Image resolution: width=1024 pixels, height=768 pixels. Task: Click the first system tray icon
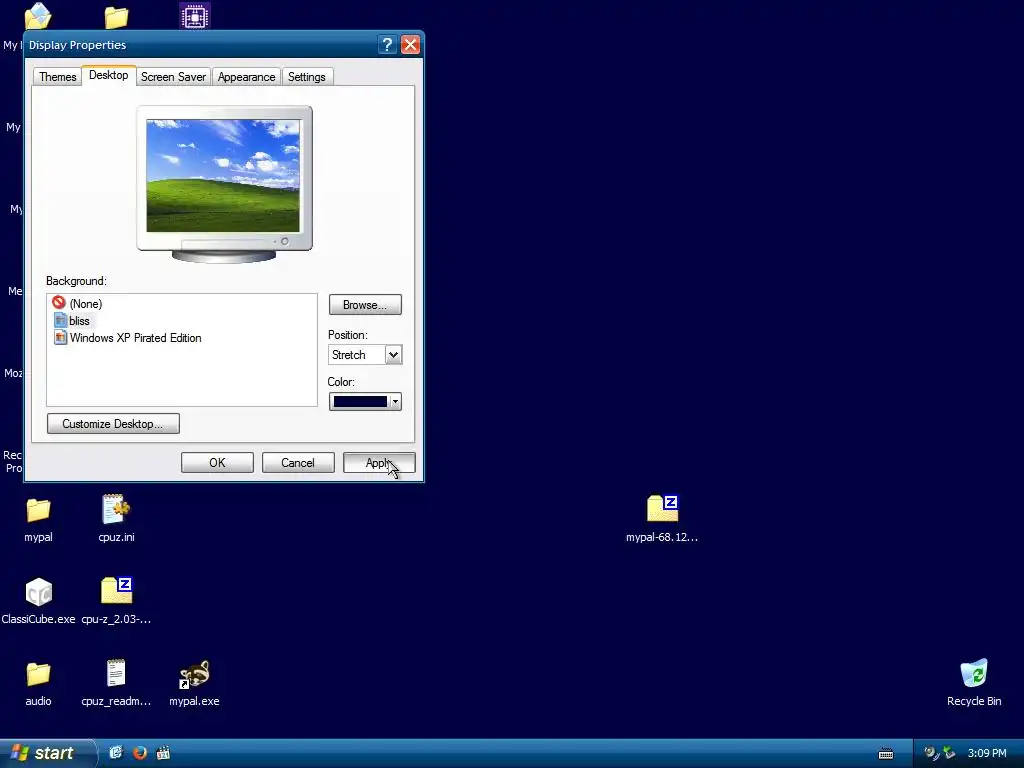pos(931,753)
